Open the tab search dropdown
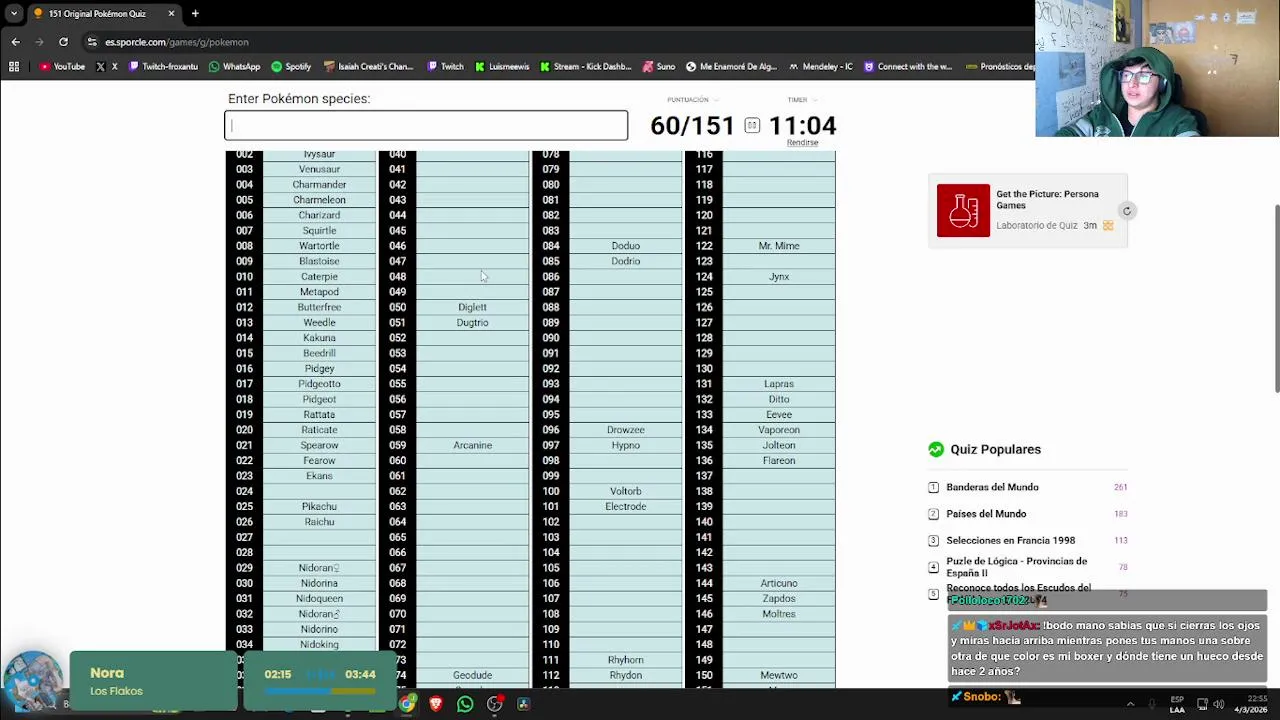1280x720 pixels. (14, 14)
